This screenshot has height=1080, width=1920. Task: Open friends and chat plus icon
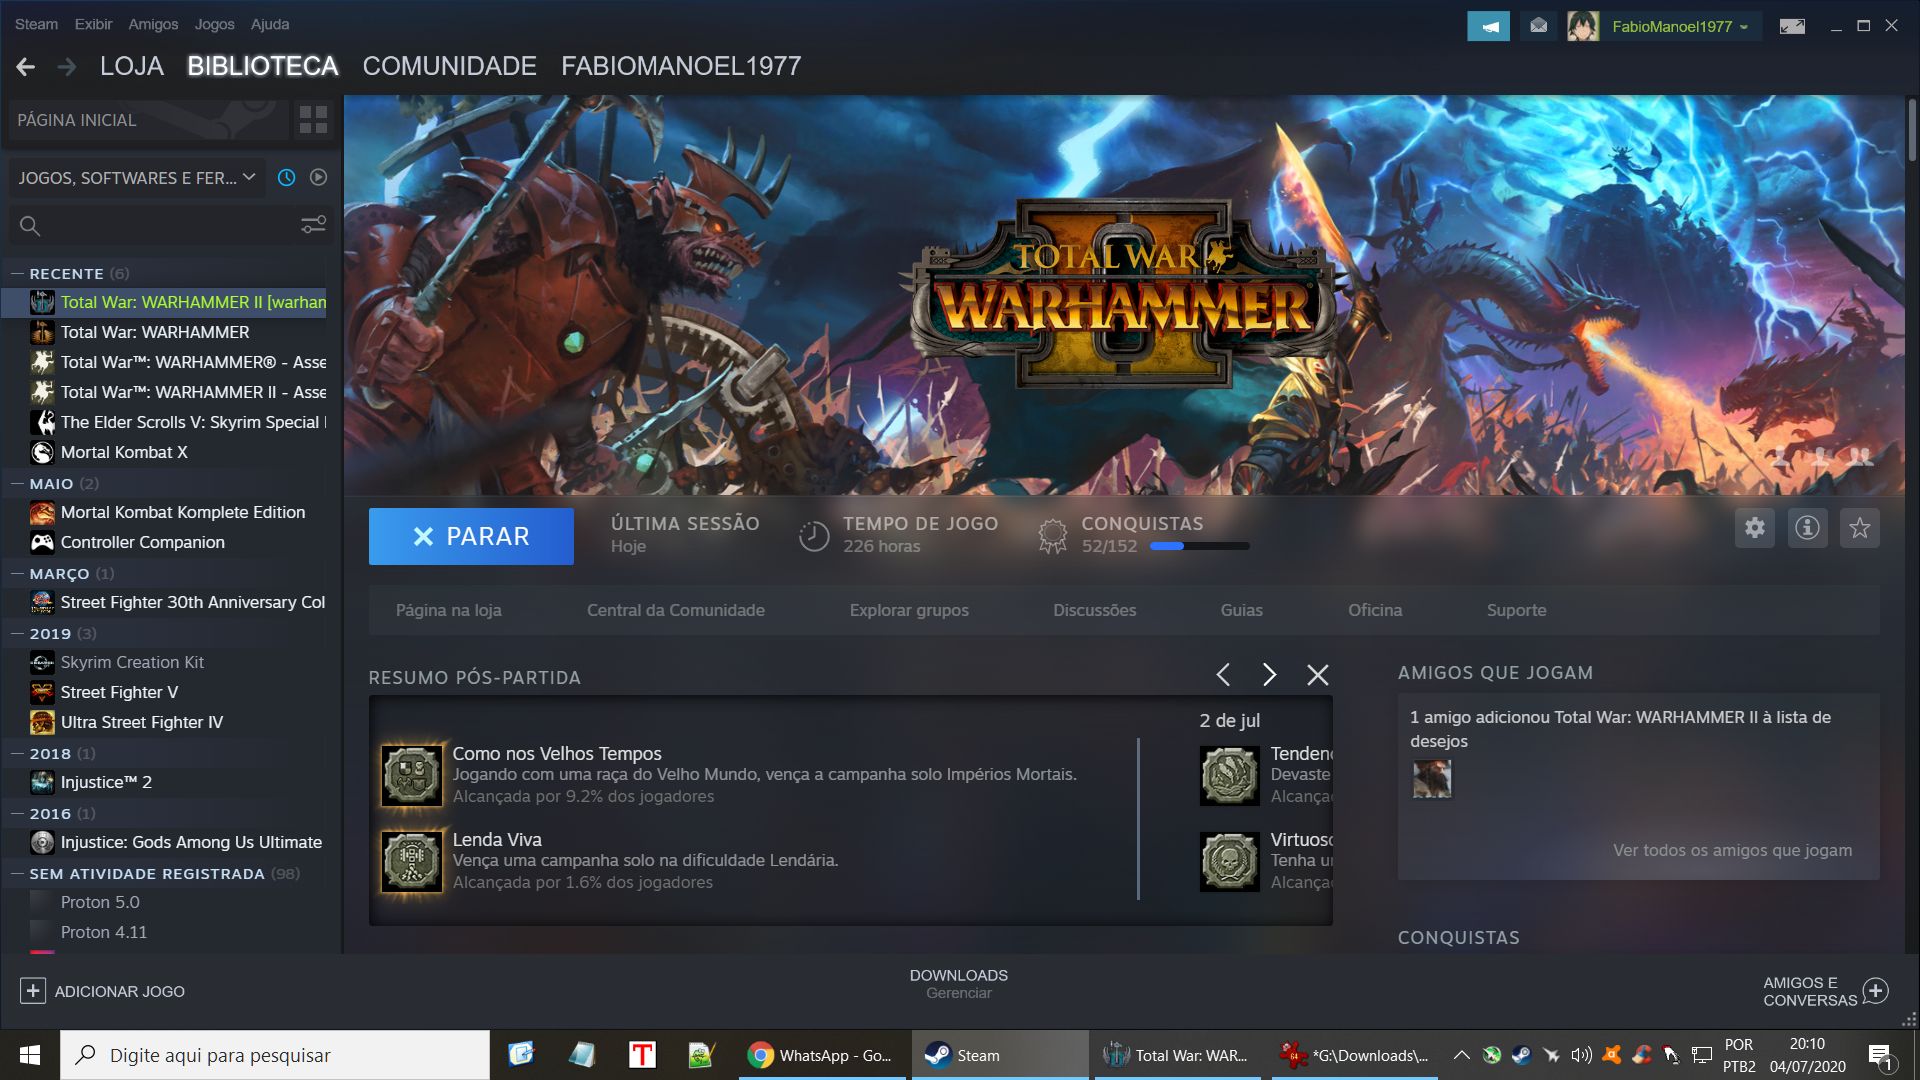[x=1876, y=991]
